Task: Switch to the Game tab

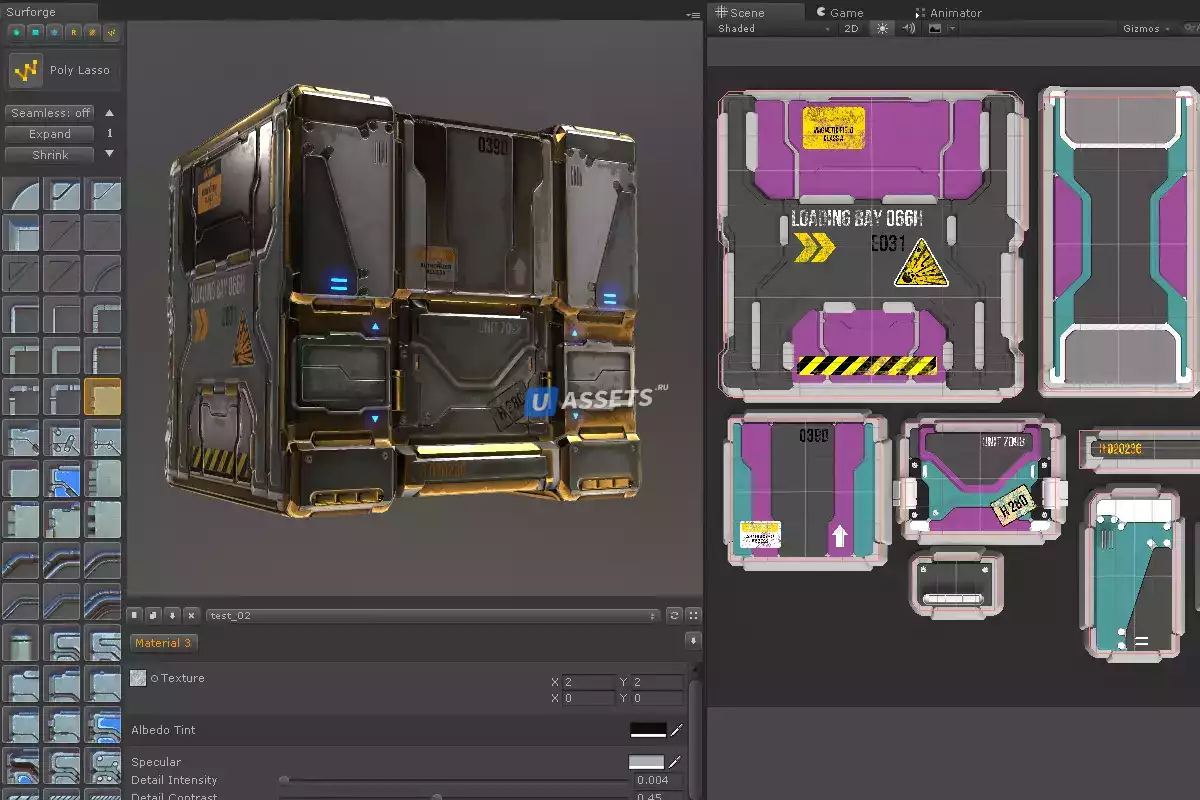Action: (840, 12)
